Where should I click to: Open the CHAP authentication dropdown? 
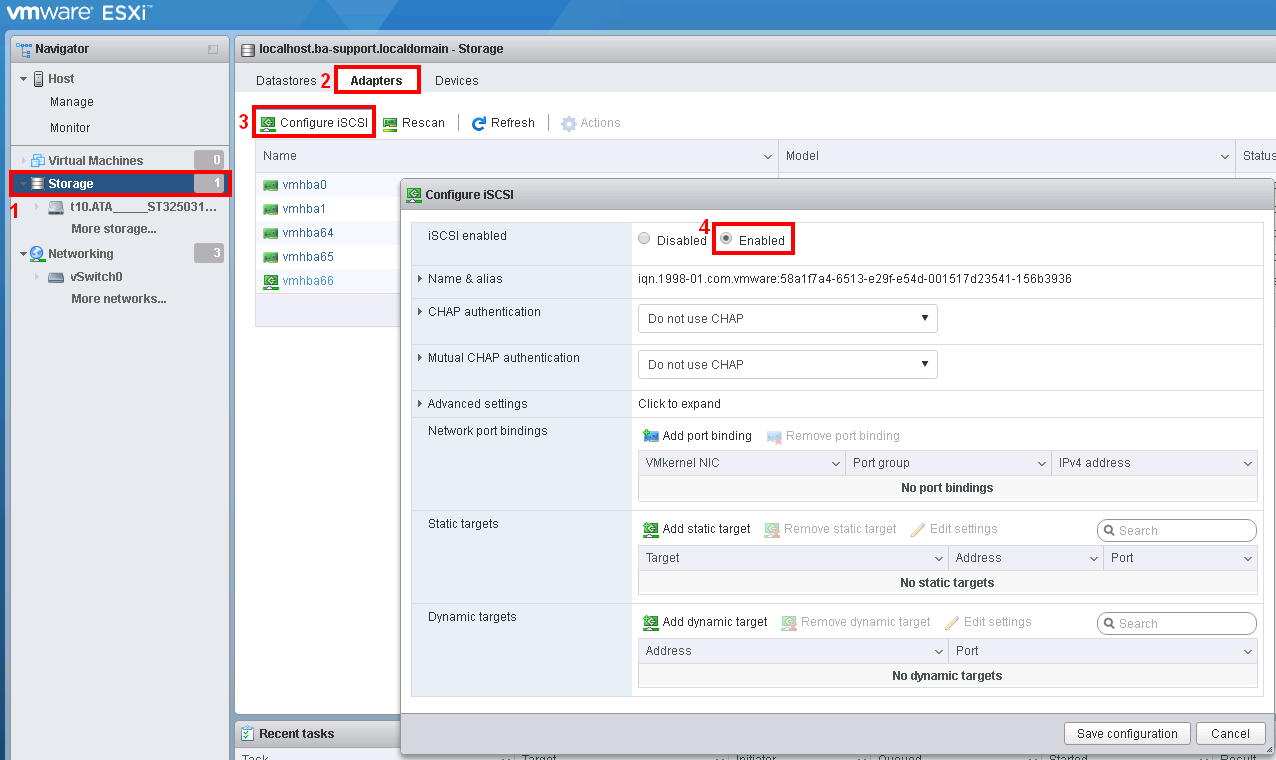tap(787, 319)
